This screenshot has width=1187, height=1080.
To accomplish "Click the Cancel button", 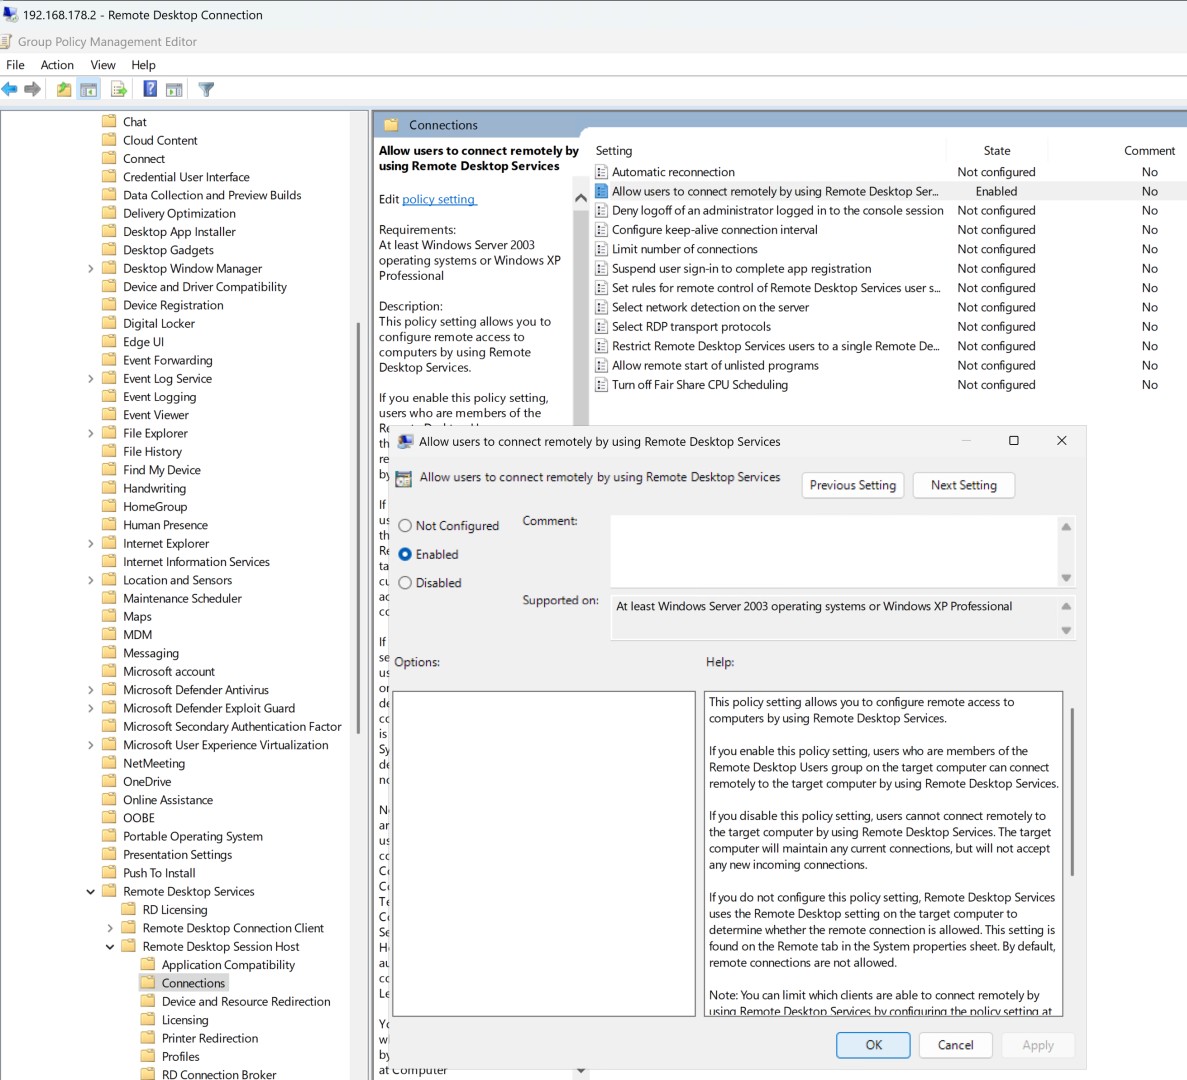I will point(955,1044).
